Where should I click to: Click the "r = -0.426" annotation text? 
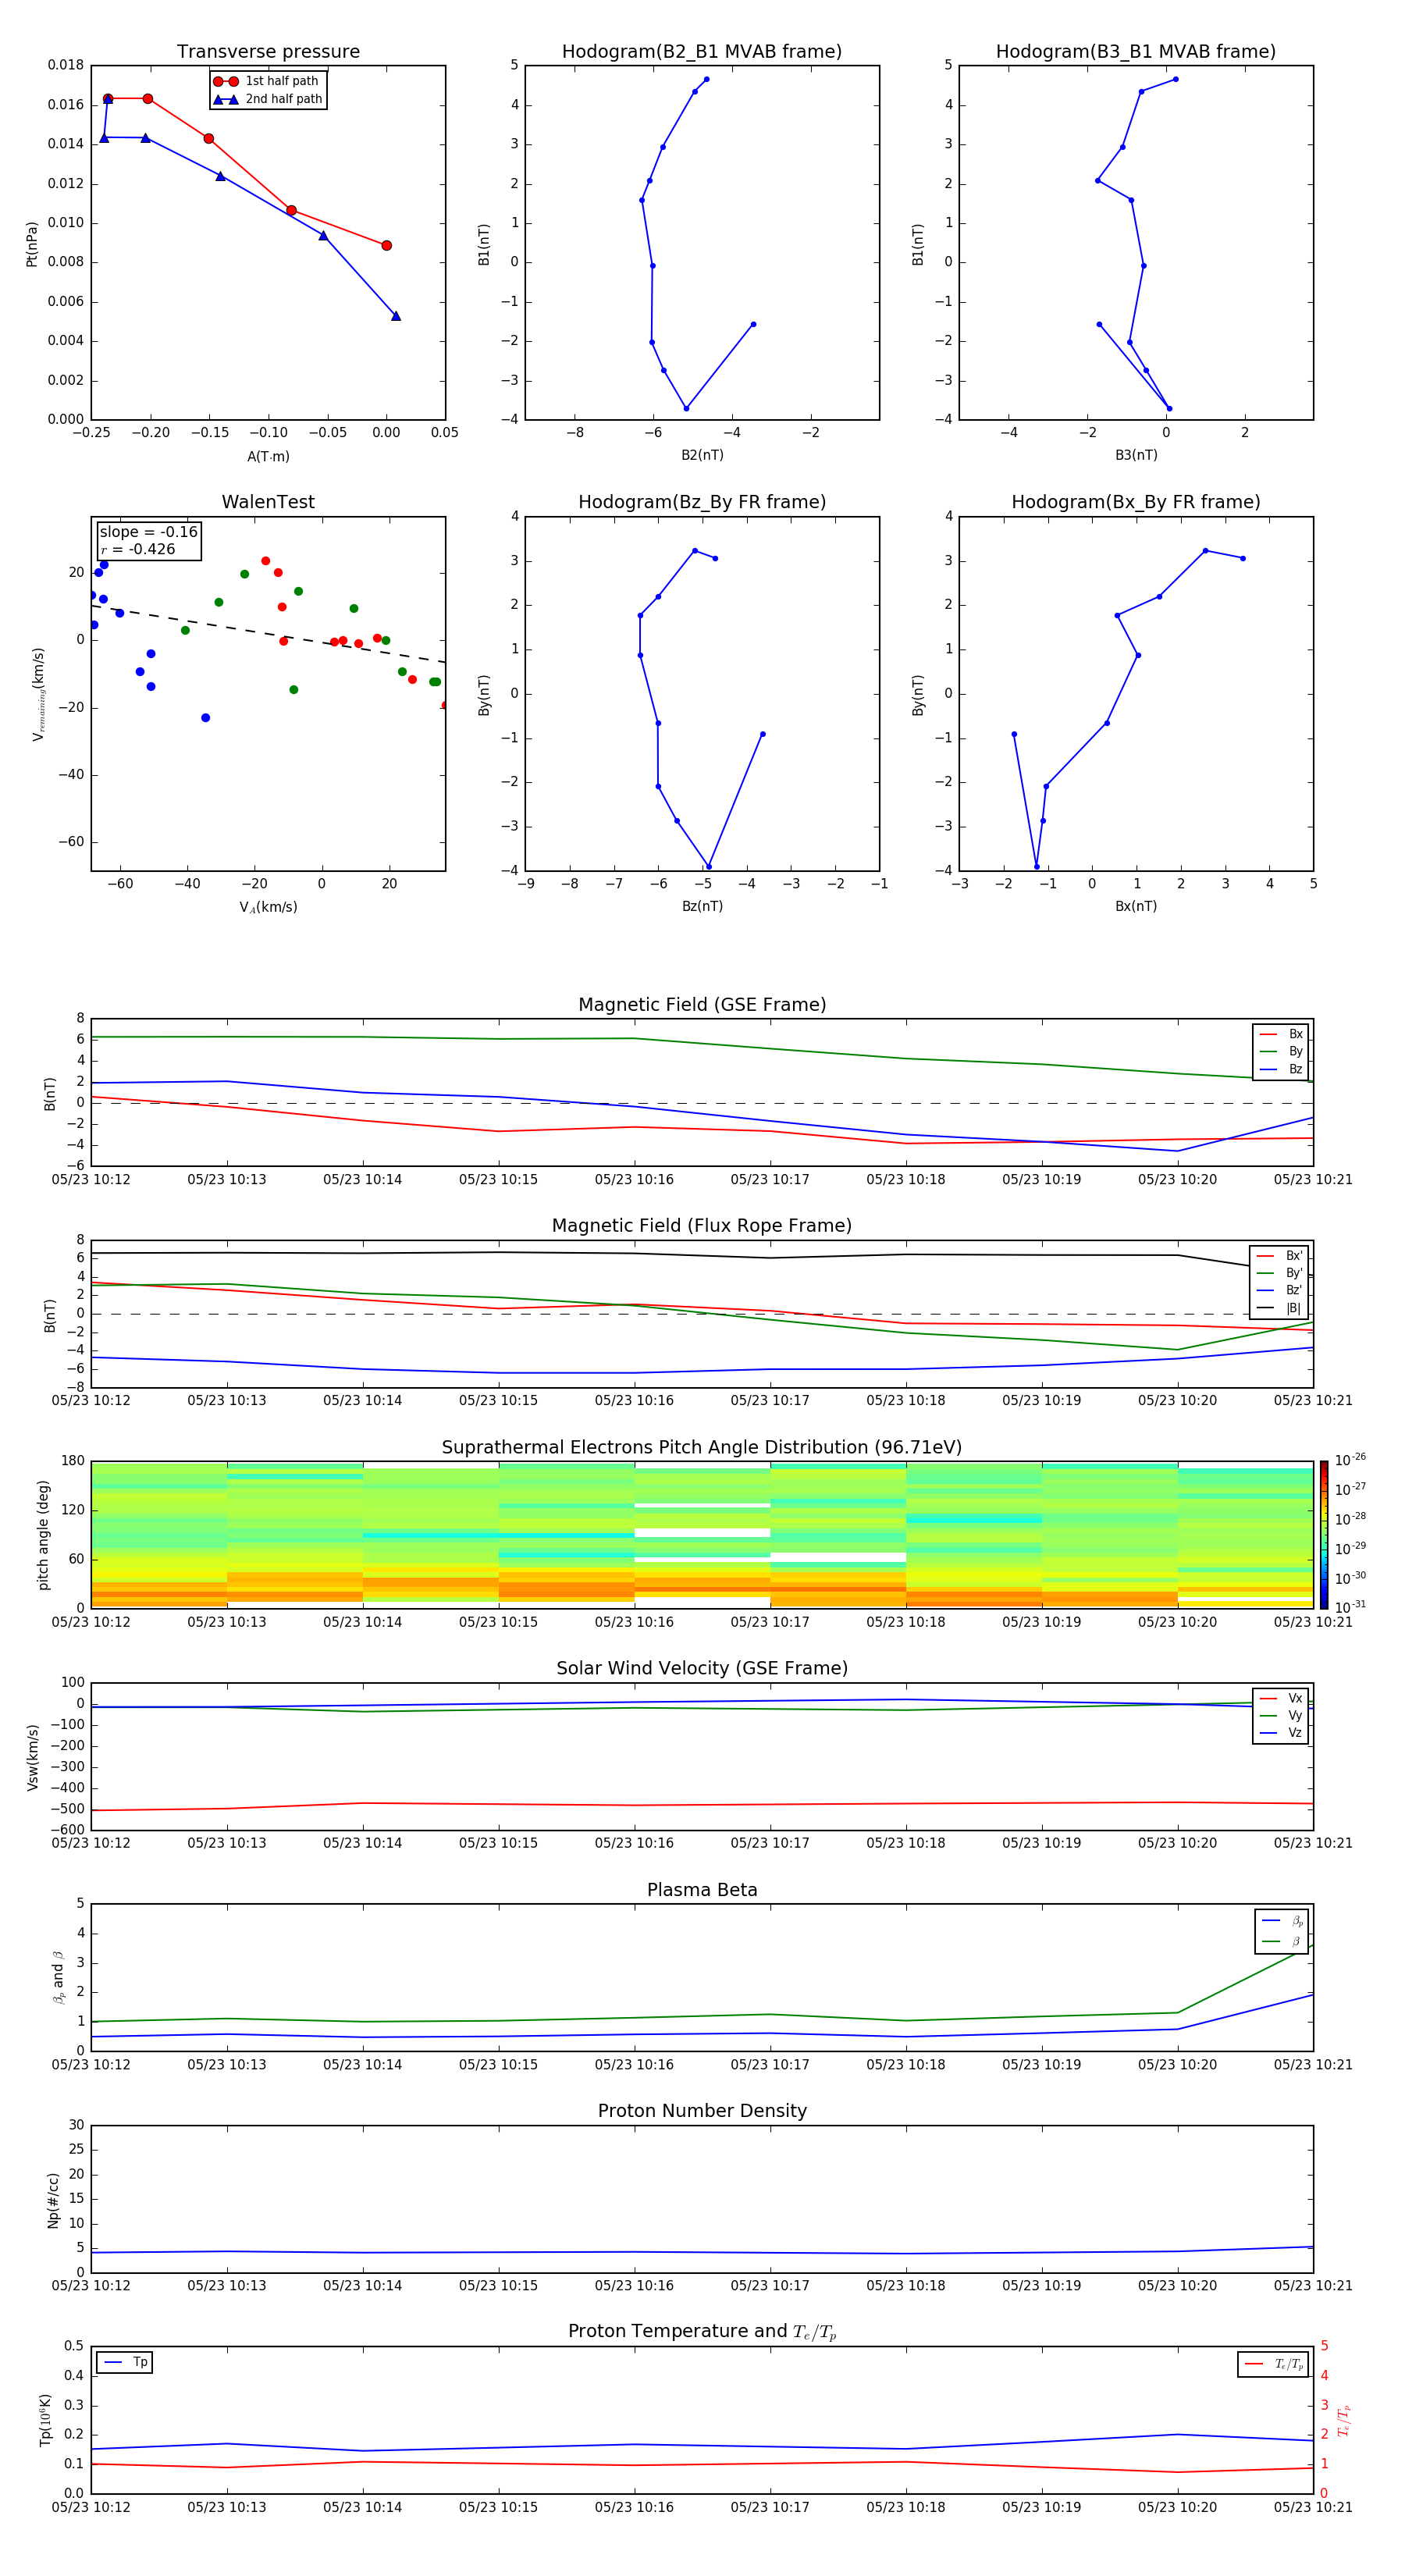tap(138, 549)
